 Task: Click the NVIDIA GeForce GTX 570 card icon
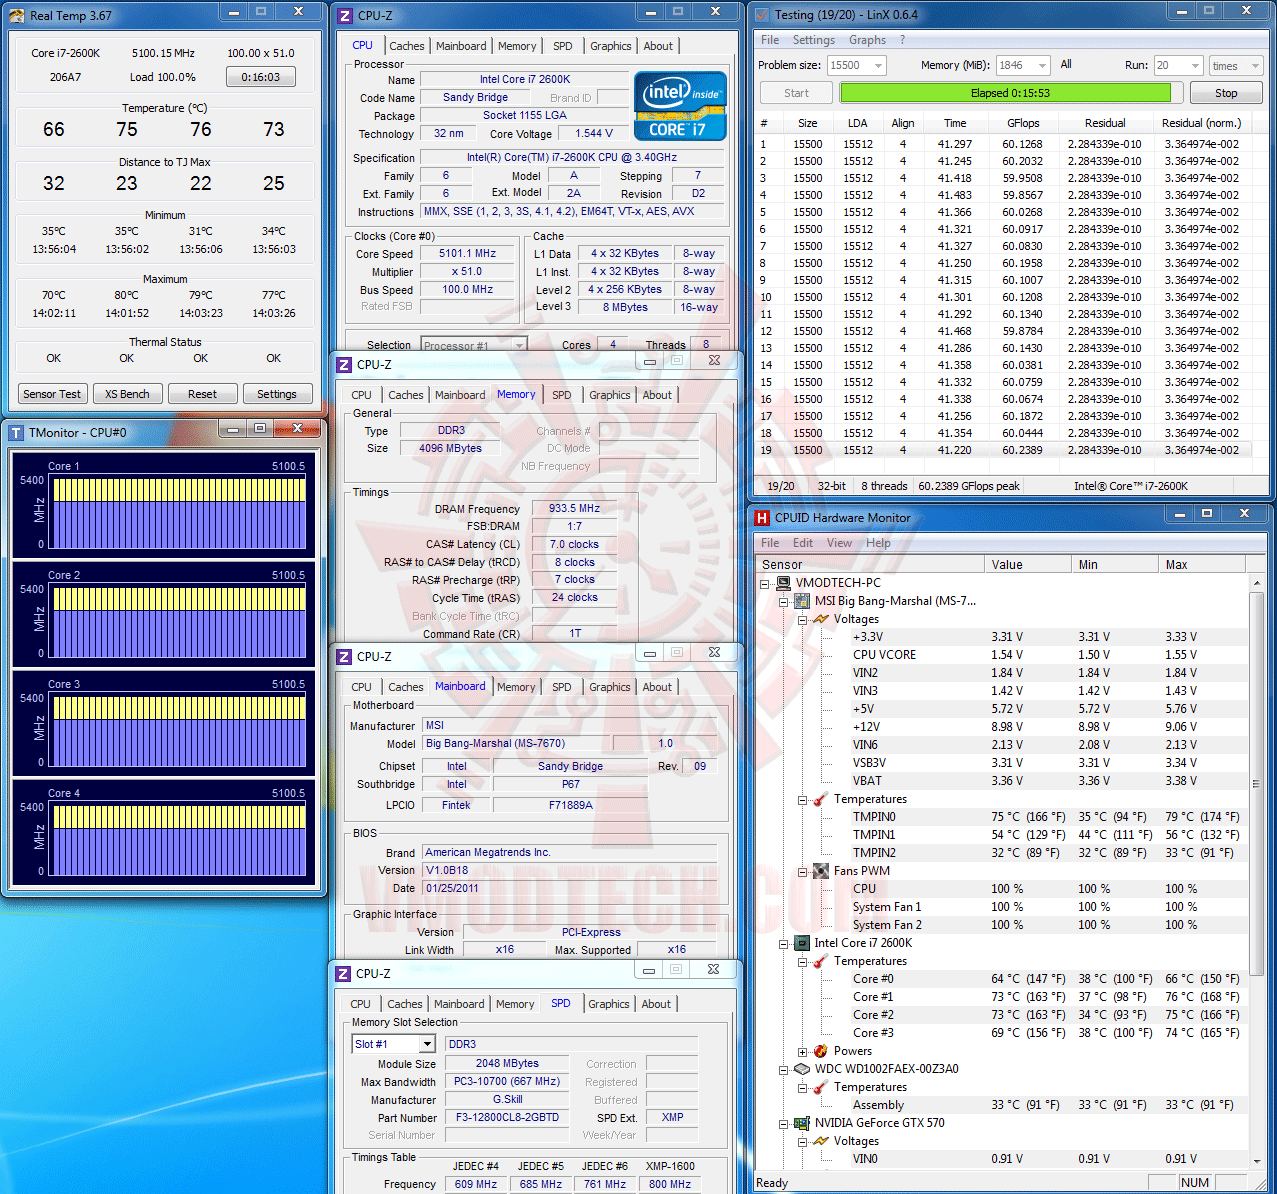pyautogui.click(x=802, y=1123)
